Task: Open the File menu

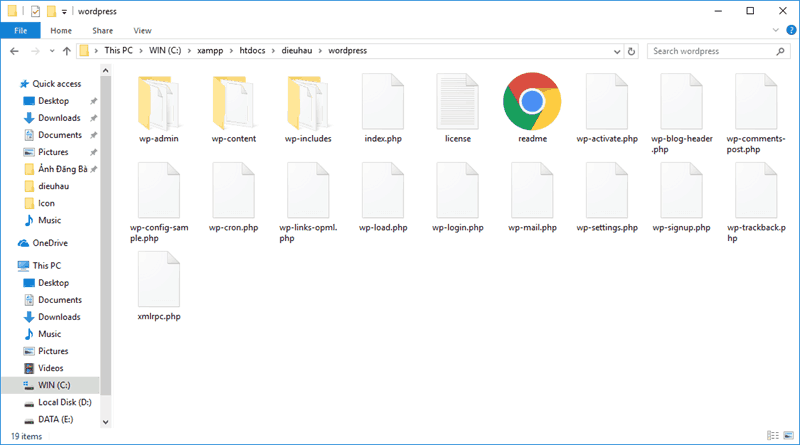Action: (20, 31)
